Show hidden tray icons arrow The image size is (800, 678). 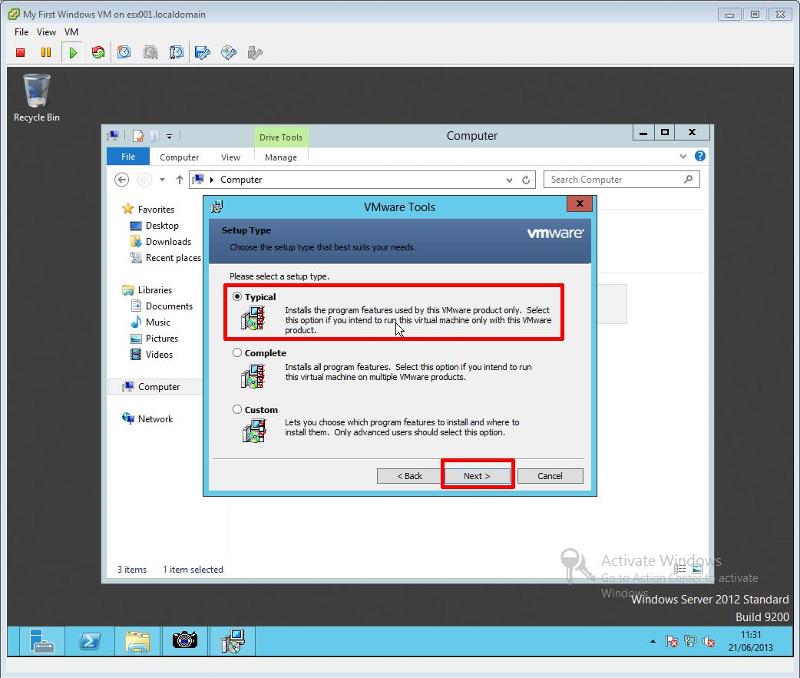coord(653,641)
